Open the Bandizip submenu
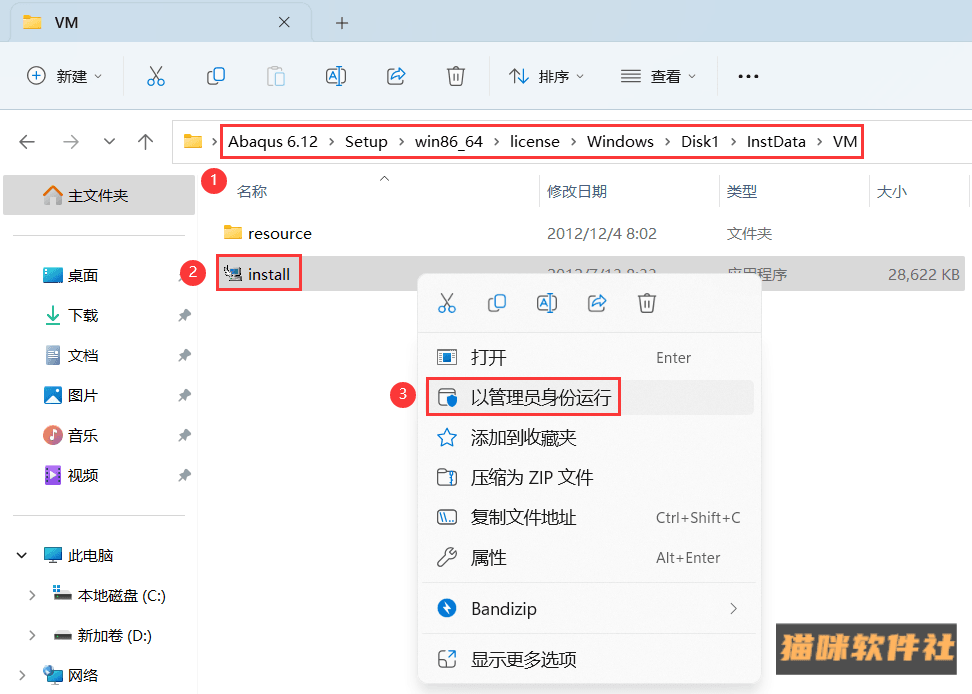Viewport: 972px width, 694px height. 590,608
